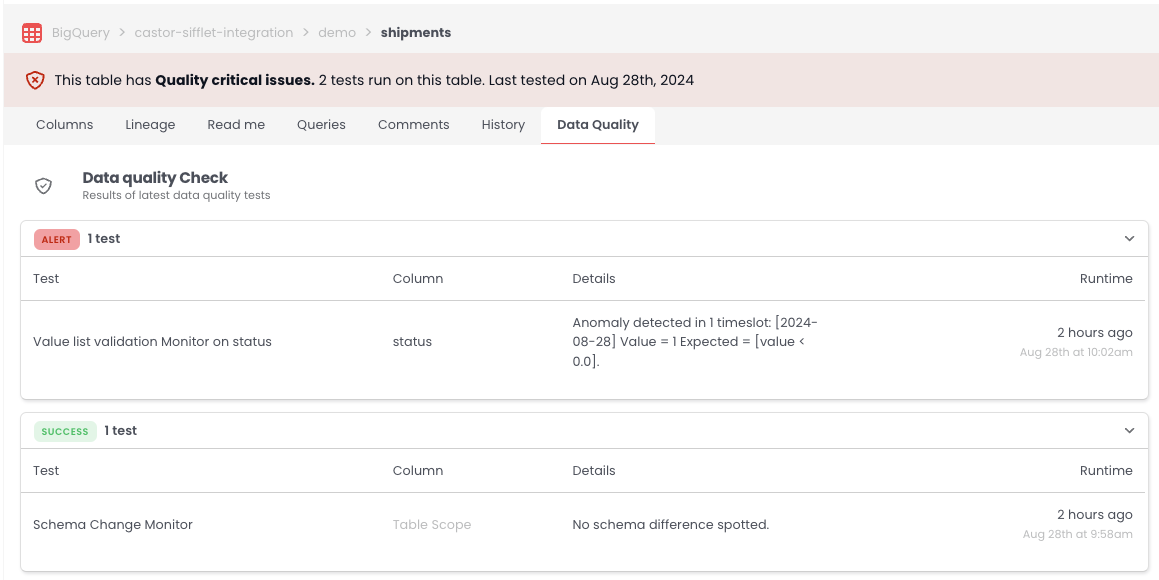Open the History tab
The image size is (1159, 580).
[x=503, y=125]
